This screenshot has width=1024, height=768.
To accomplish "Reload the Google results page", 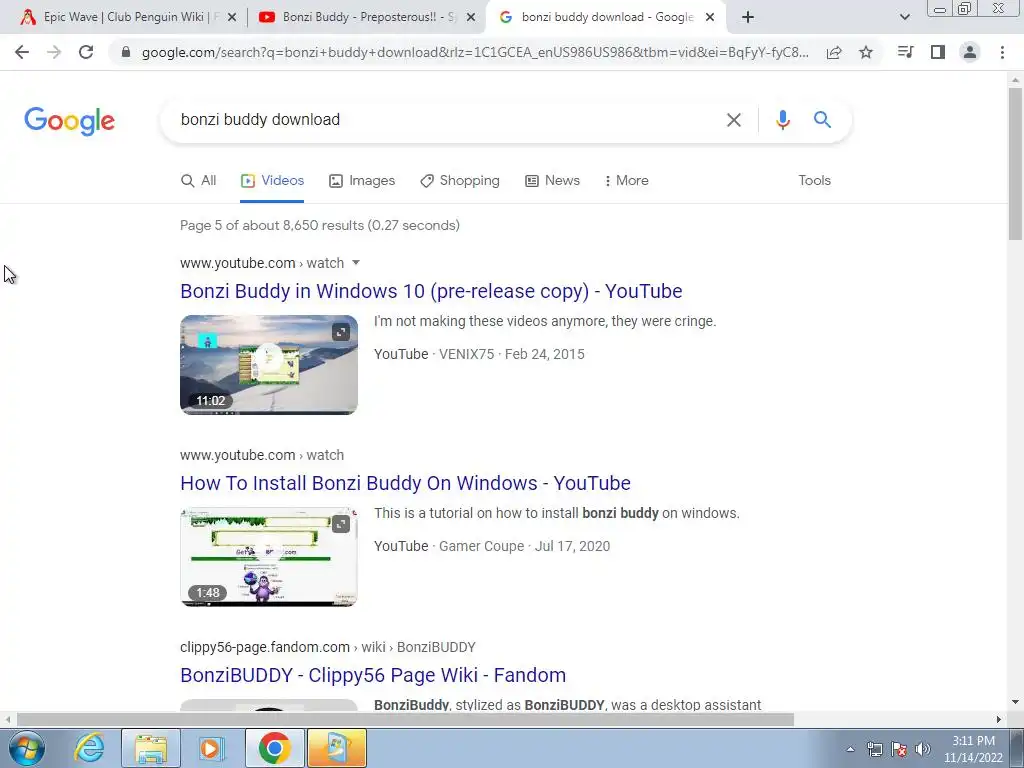I will [x=86, y=52].
